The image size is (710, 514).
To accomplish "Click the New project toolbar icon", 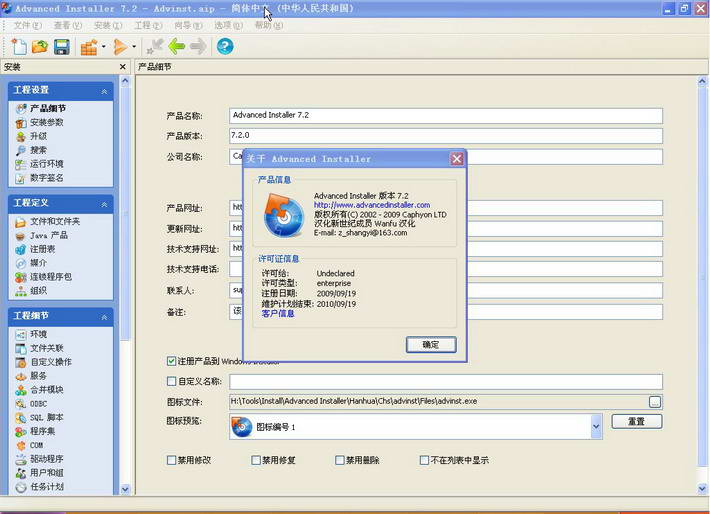I will pos(18,47).
